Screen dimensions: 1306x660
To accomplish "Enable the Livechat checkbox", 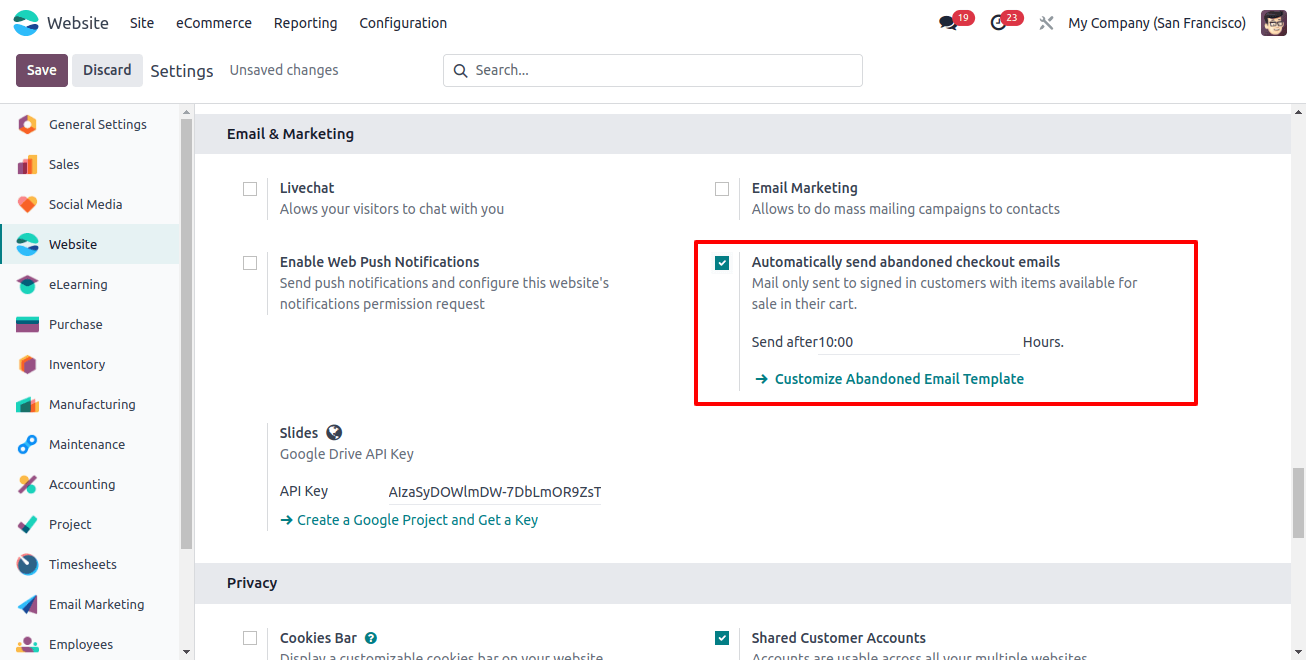I will 250,189.
